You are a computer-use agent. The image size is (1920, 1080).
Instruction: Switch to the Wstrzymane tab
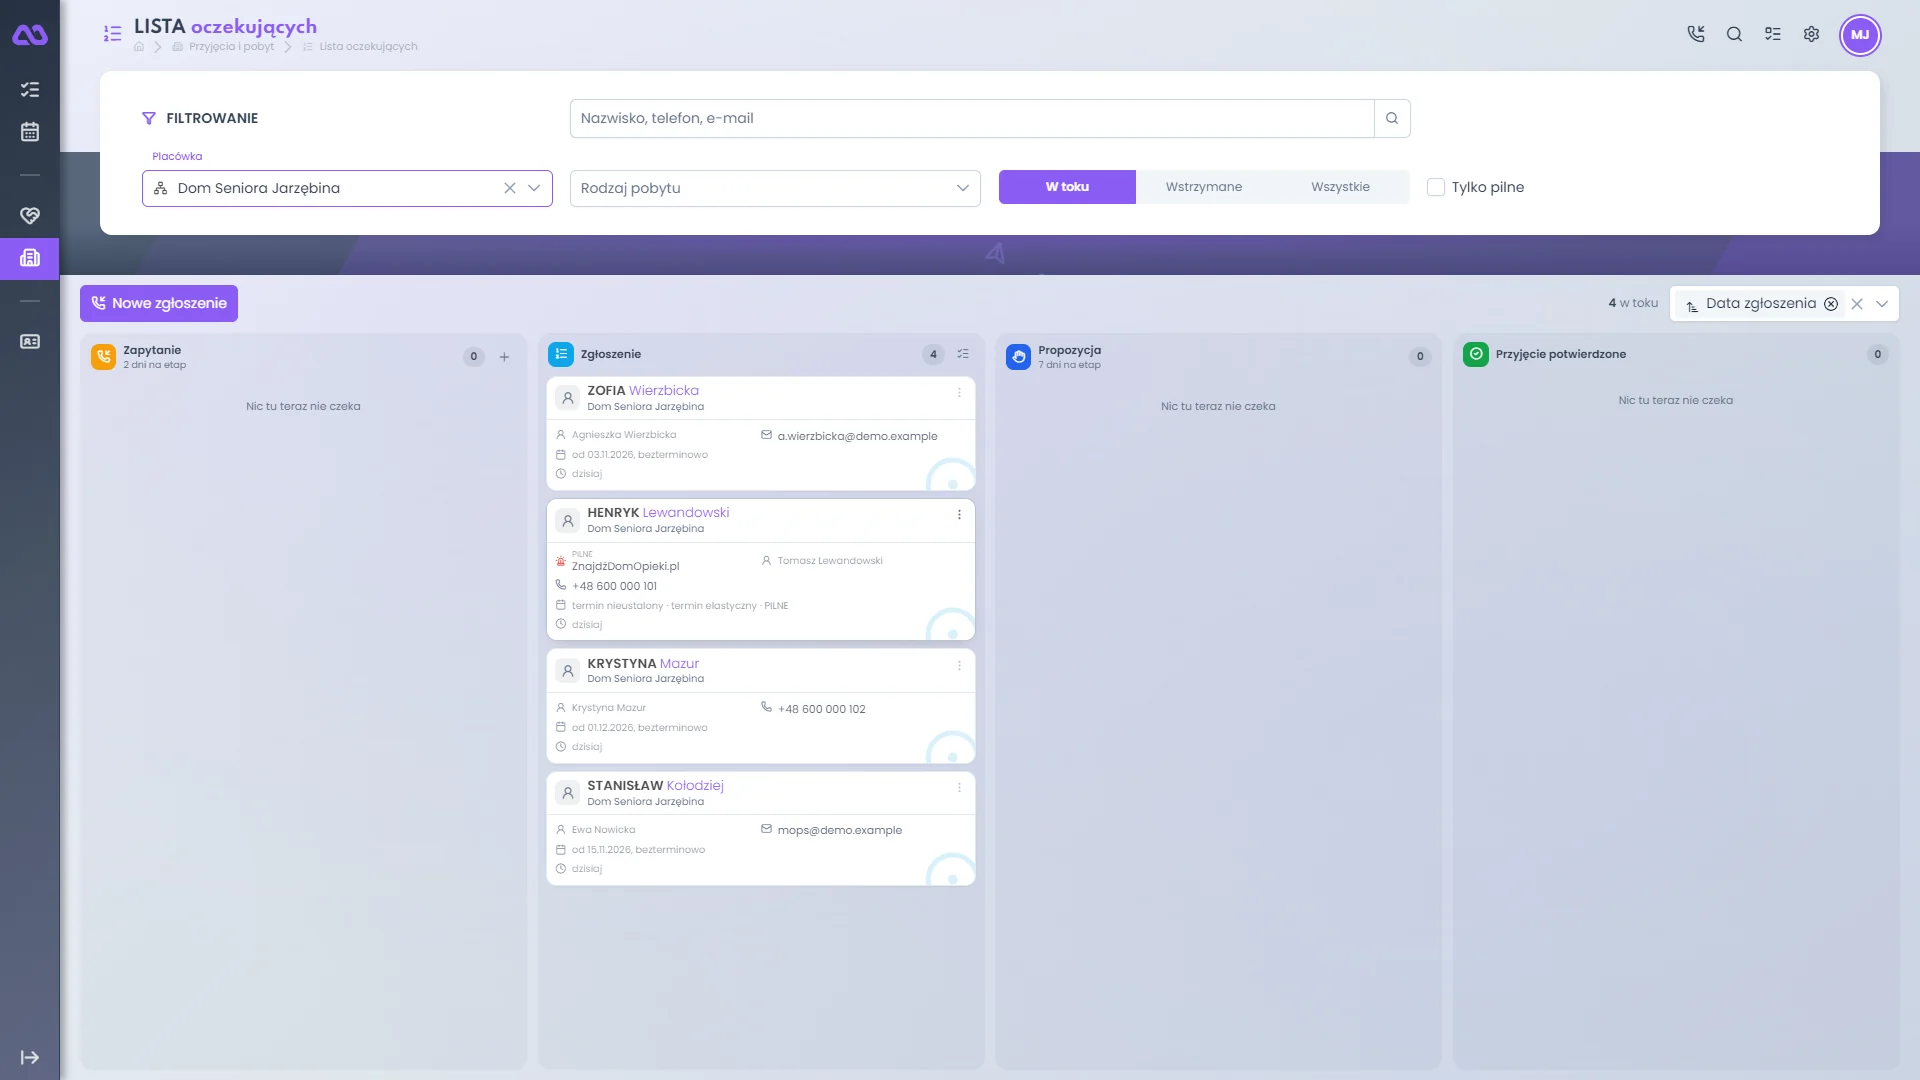[x=1204, y=187]
